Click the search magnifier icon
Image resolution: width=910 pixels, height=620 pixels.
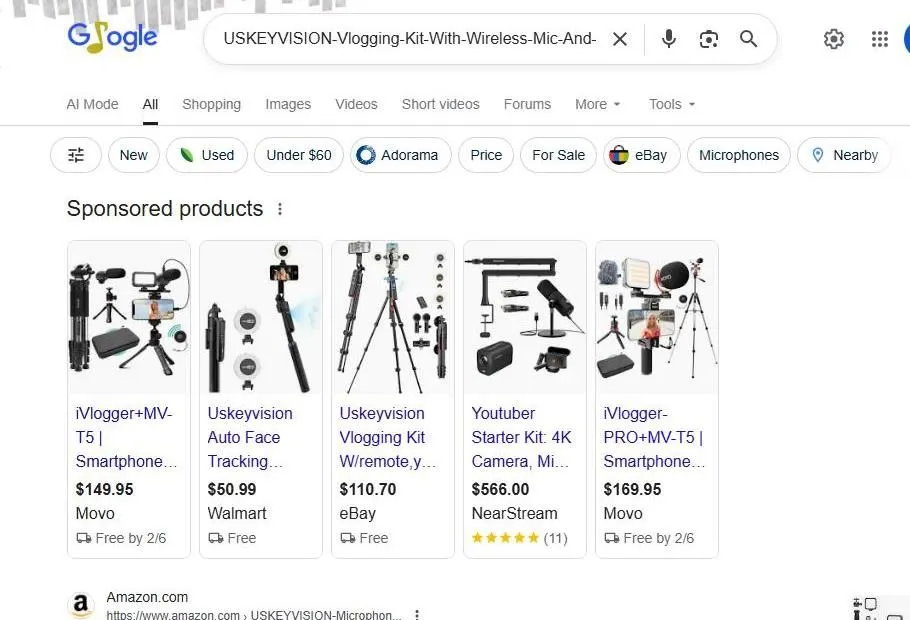point(748,39)
